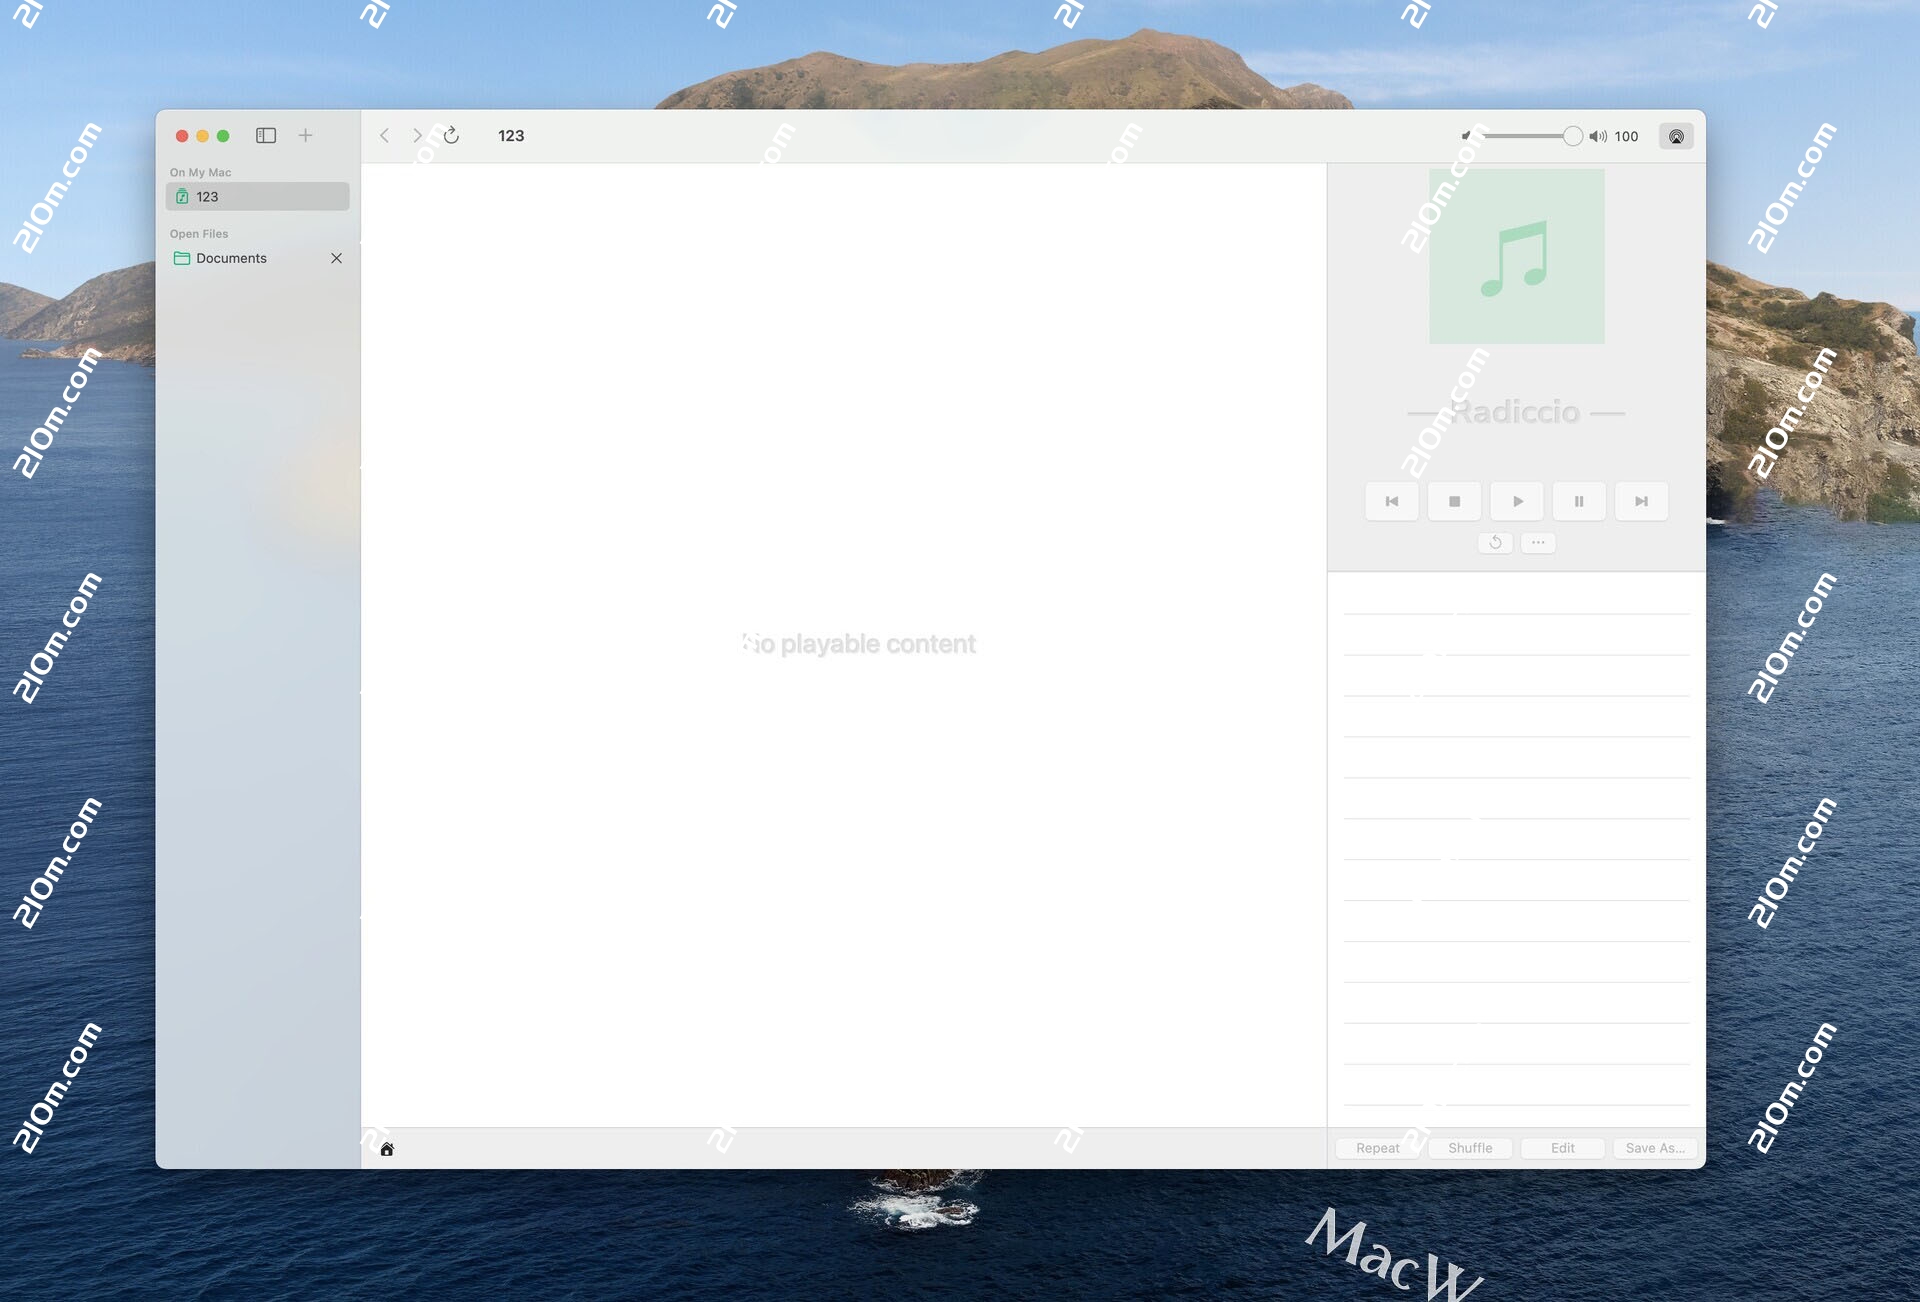1920x1302 pixels.
Task: Click the forward navigation arrow
Action: click(417, 135)
